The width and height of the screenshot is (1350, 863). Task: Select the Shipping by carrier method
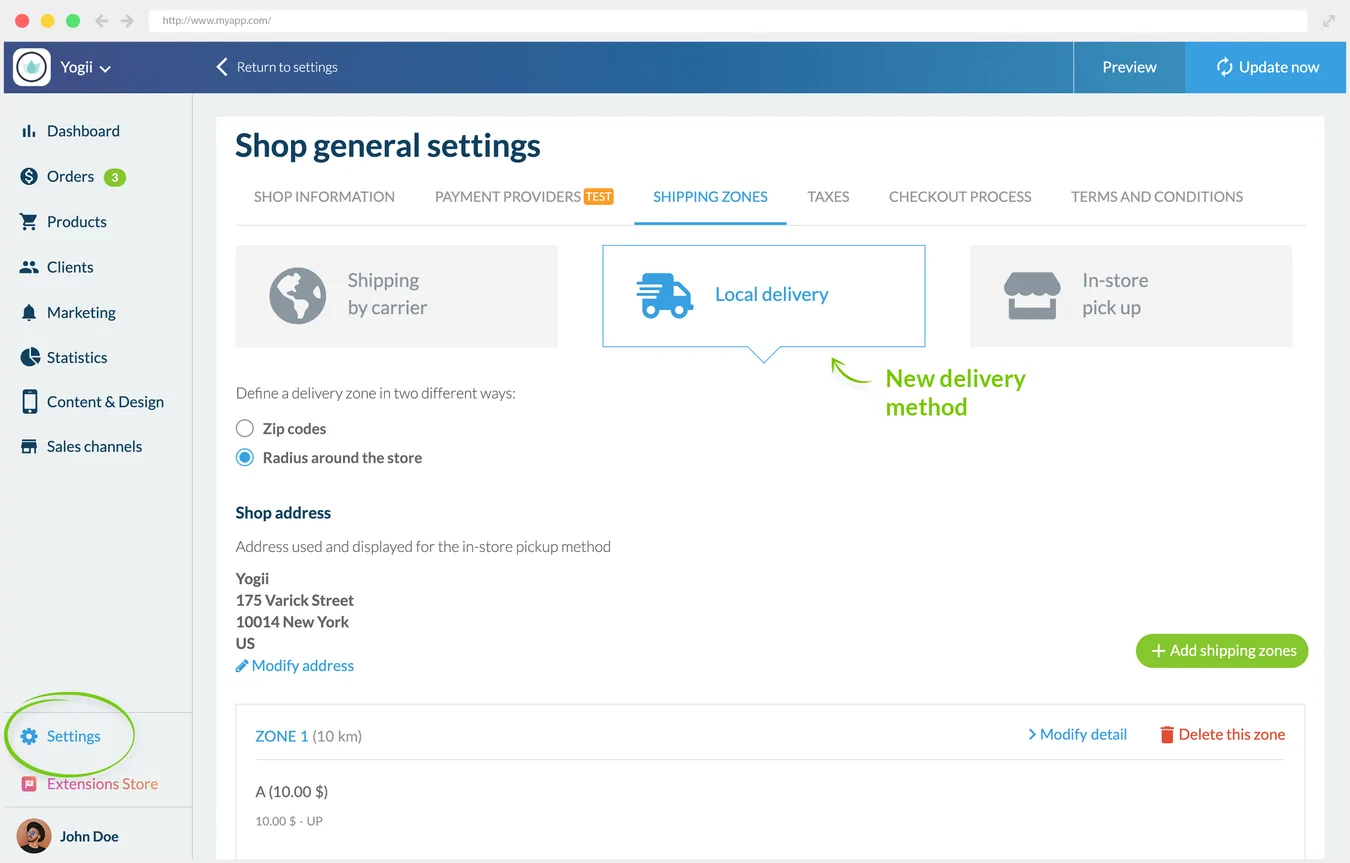click(396, 294)
